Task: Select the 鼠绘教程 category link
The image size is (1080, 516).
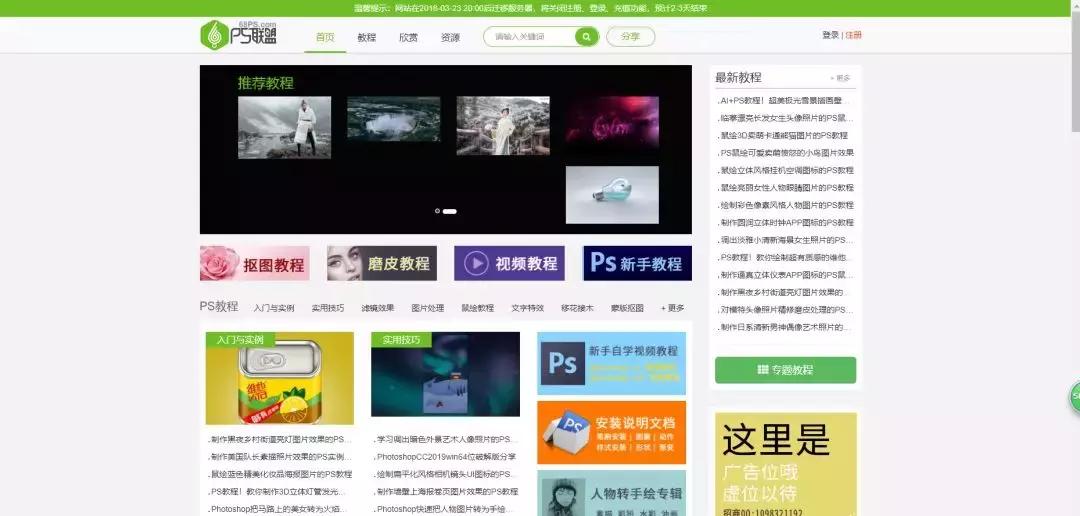Action: click(477, 308)
